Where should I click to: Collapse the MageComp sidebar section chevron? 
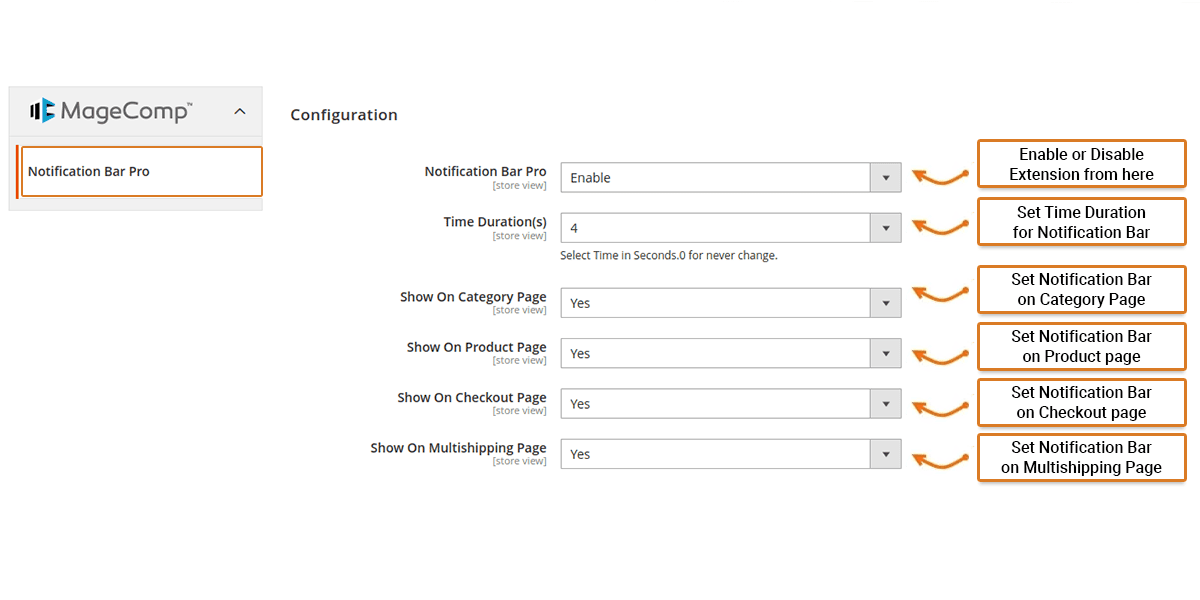click(x=239, y=112)
